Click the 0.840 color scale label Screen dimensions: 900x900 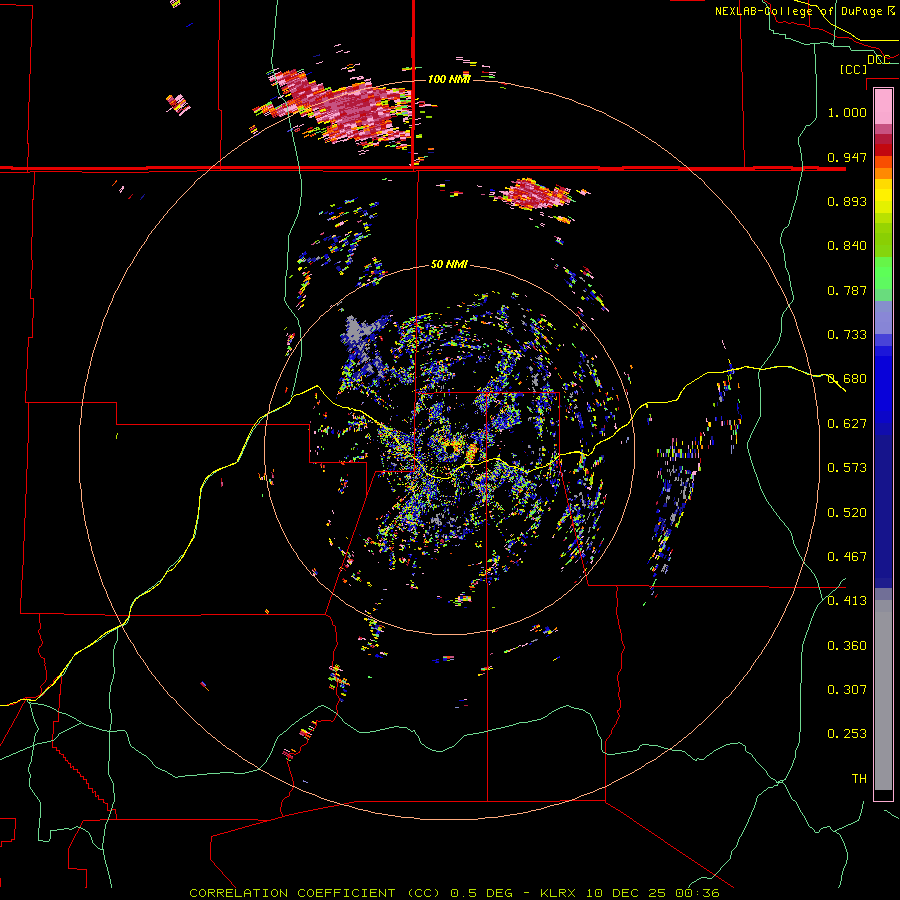(847, 246)
